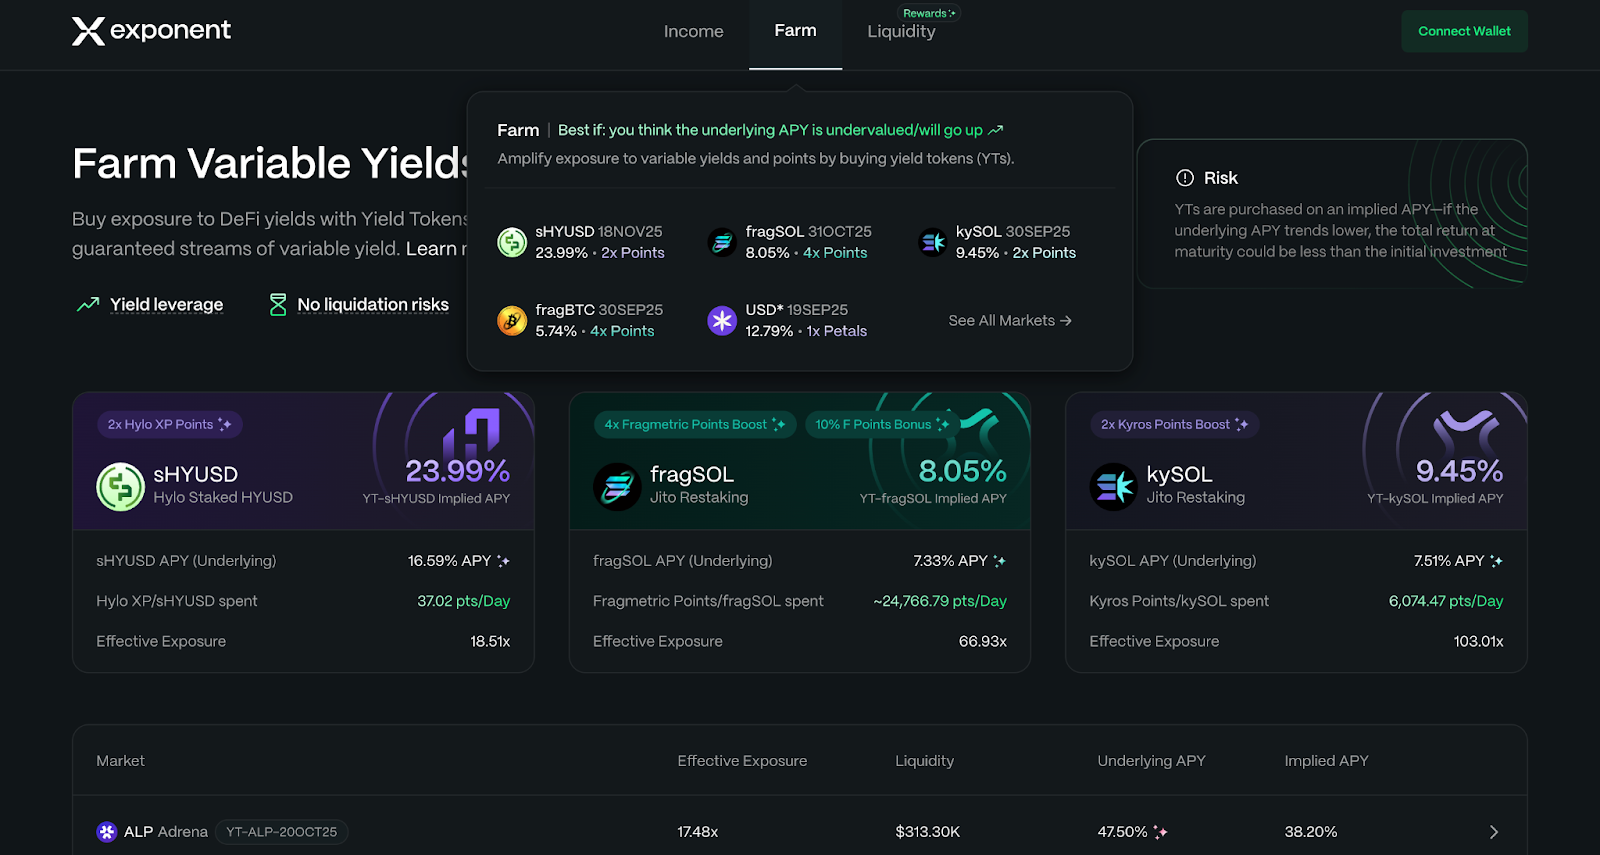Click the 38.20% implied APY cell
Viewport: 1600px width, 855px height.
[1311, 832]
